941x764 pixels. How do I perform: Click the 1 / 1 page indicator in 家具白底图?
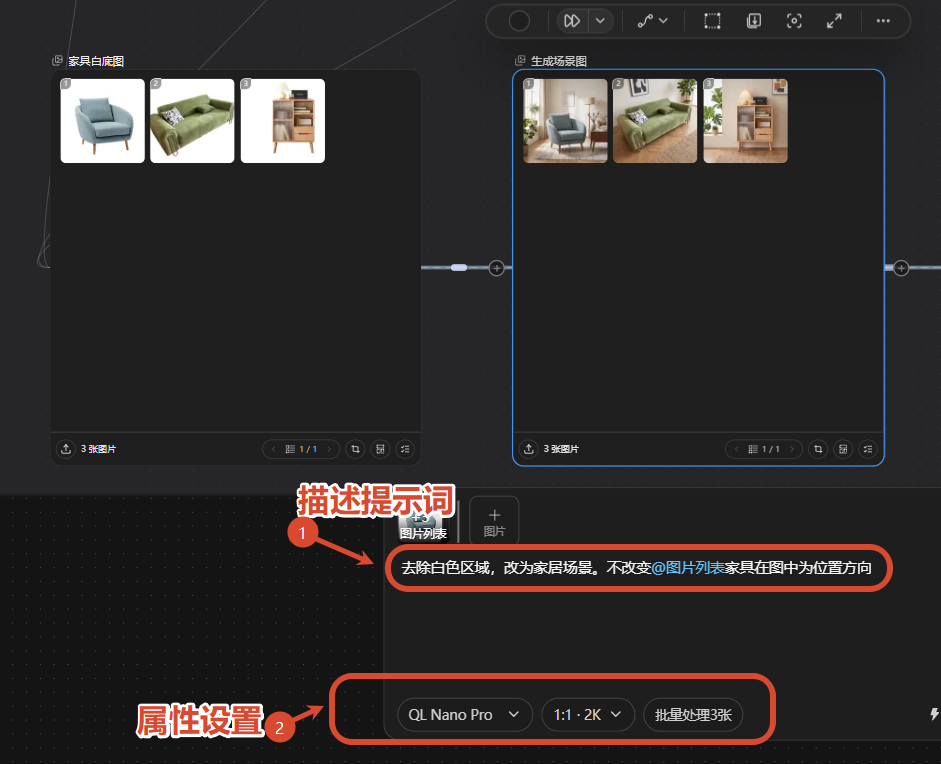point(308,449)
